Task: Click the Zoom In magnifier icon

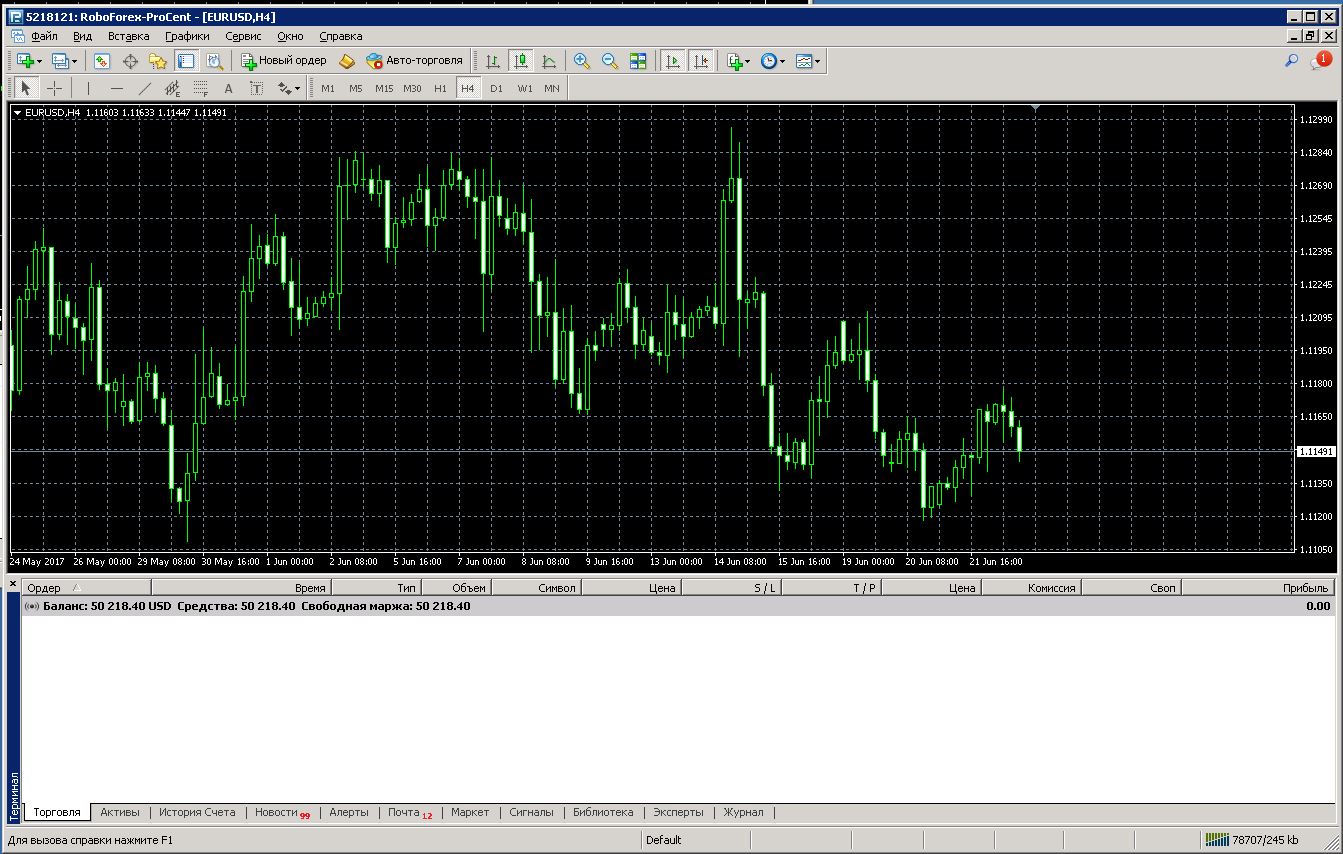Action: [581, 61]
